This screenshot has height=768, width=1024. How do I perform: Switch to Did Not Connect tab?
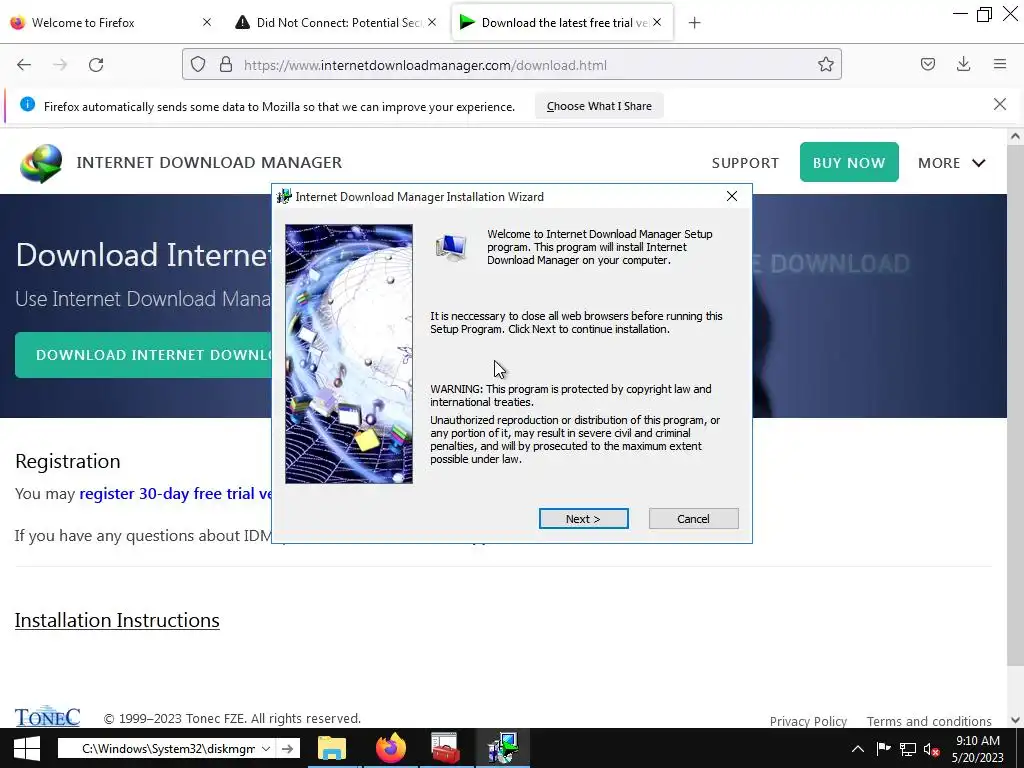(x=338, y=22)
